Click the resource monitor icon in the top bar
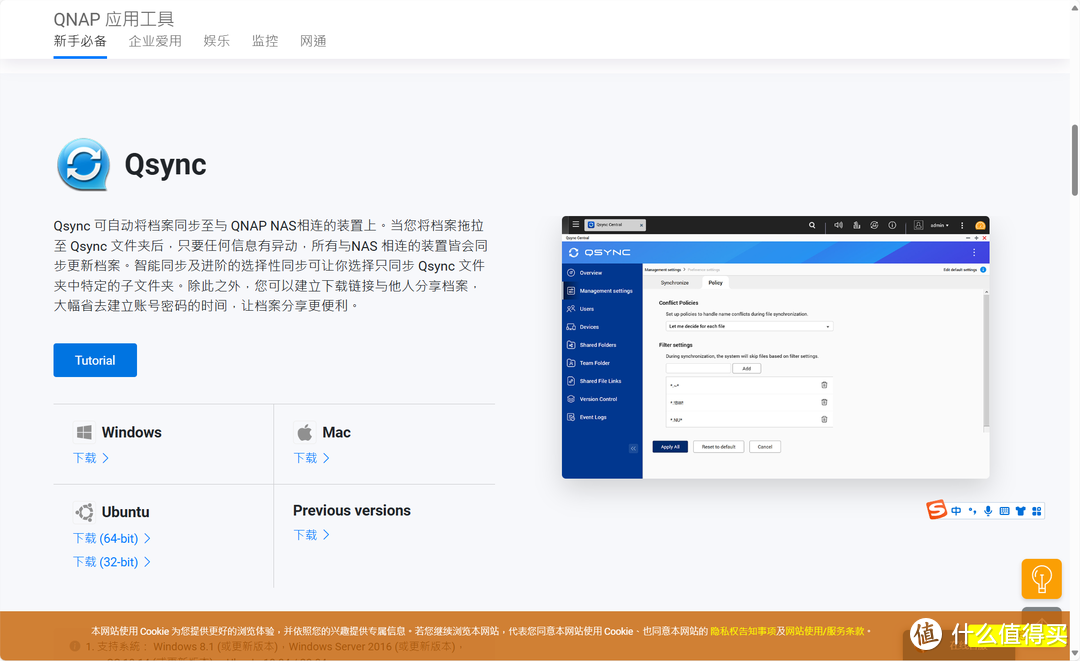The height and width of the screenshot is (661, 1080). pos(856,224)
